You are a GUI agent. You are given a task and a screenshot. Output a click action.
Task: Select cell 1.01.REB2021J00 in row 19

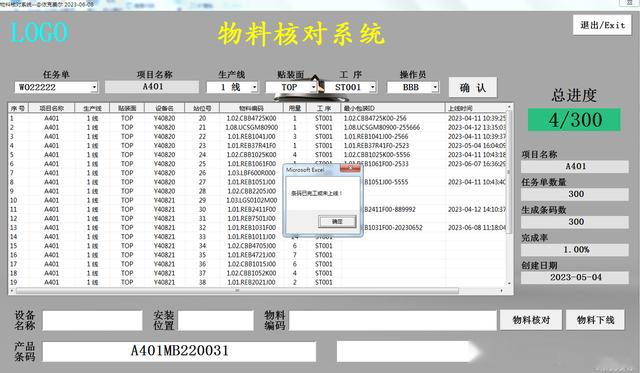(251, 282)
